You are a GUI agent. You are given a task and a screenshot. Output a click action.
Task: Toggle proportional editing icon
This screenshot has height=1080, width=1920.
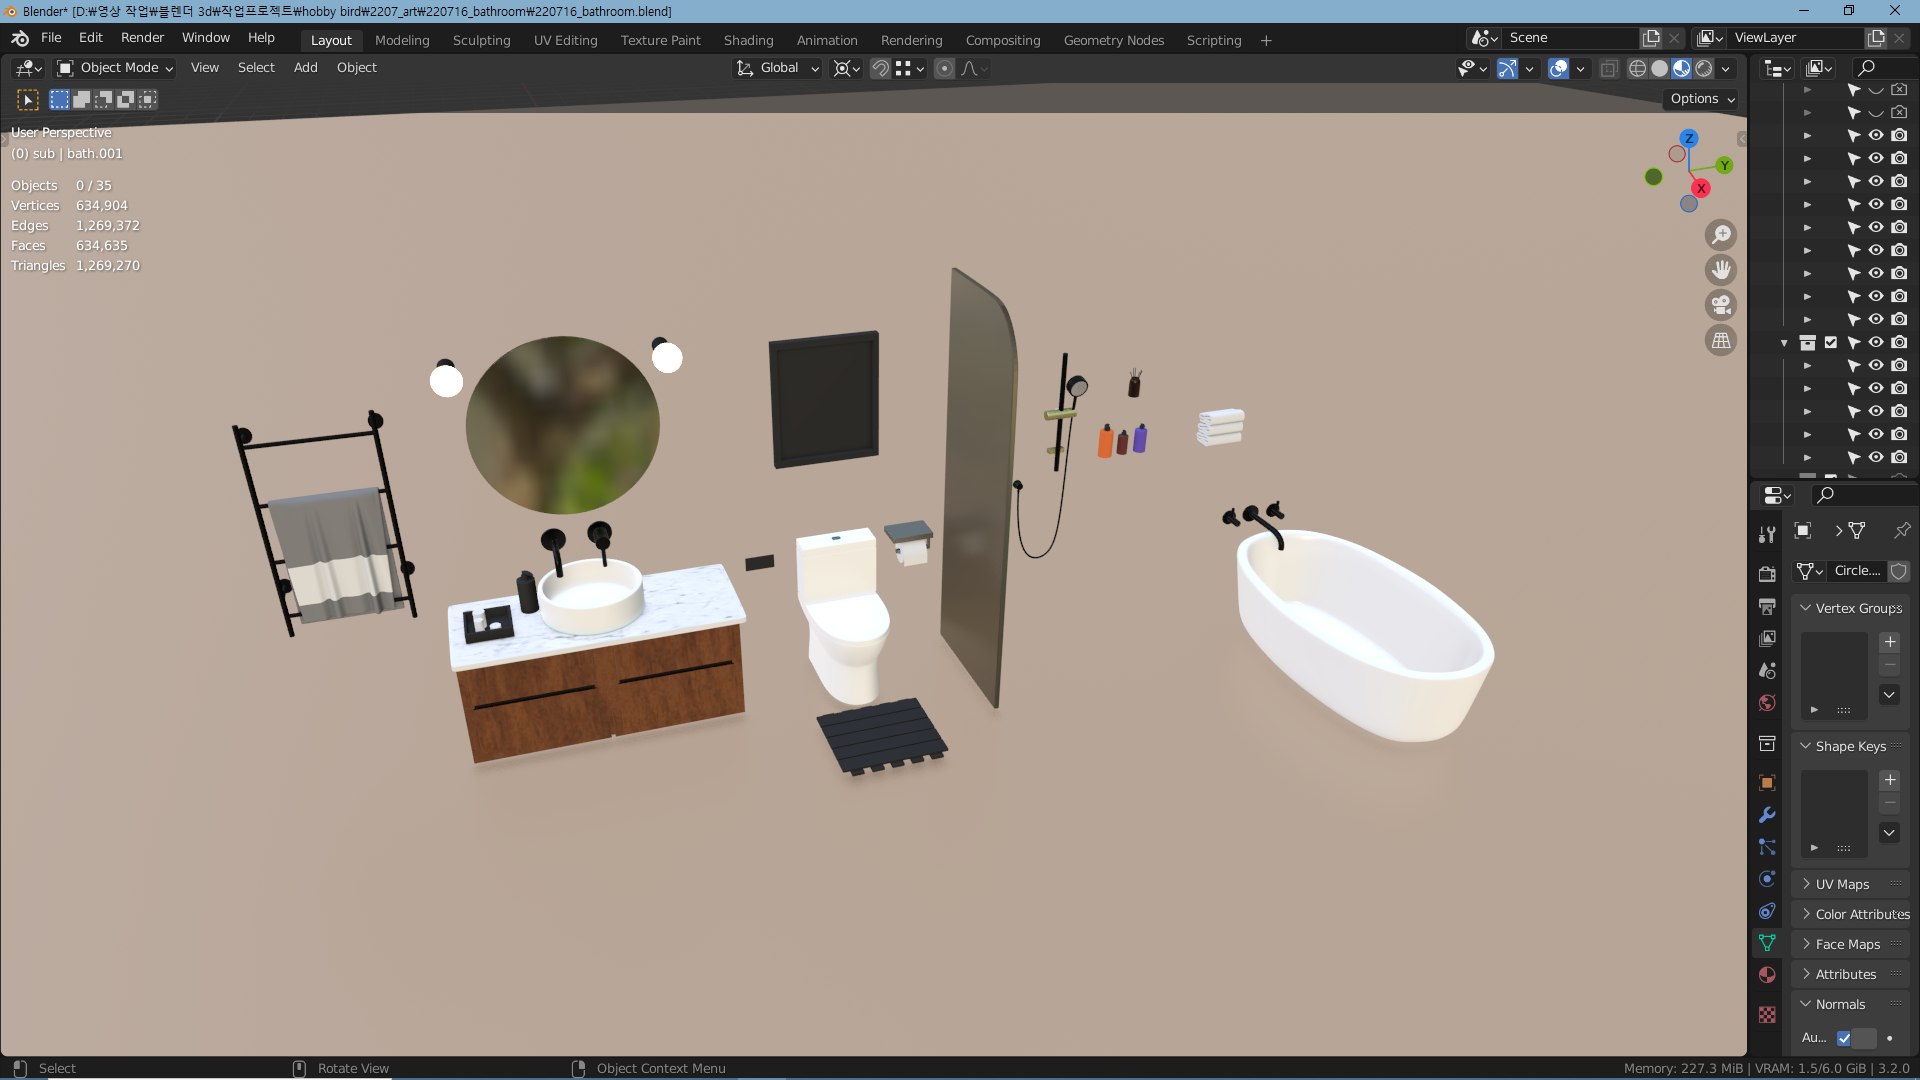pyautogui.click(x=944, y=68)
